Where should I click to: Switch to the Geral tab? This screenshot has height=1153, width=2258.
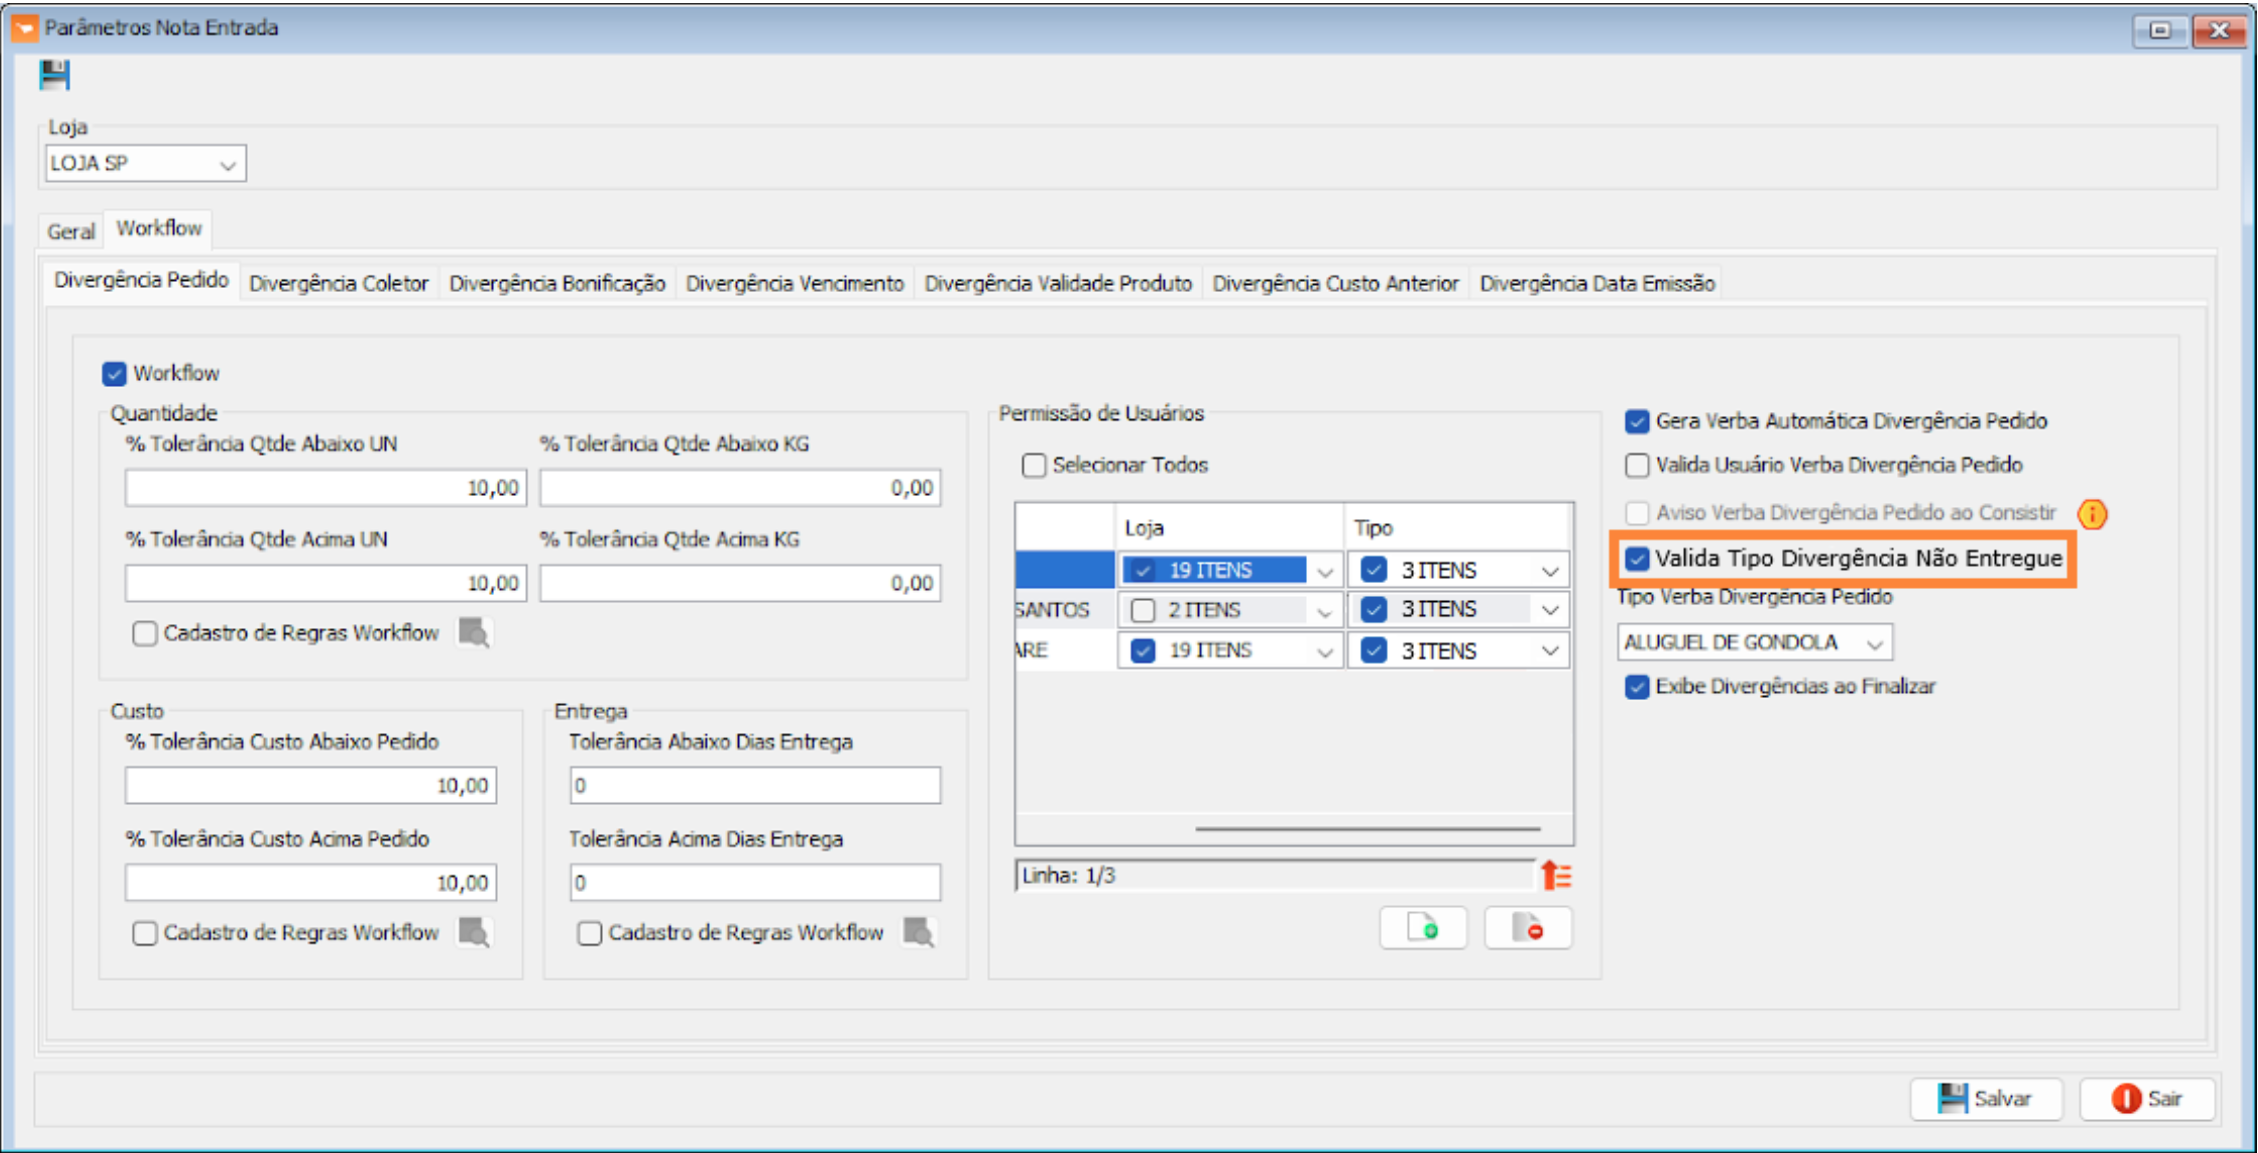(71, 231)
